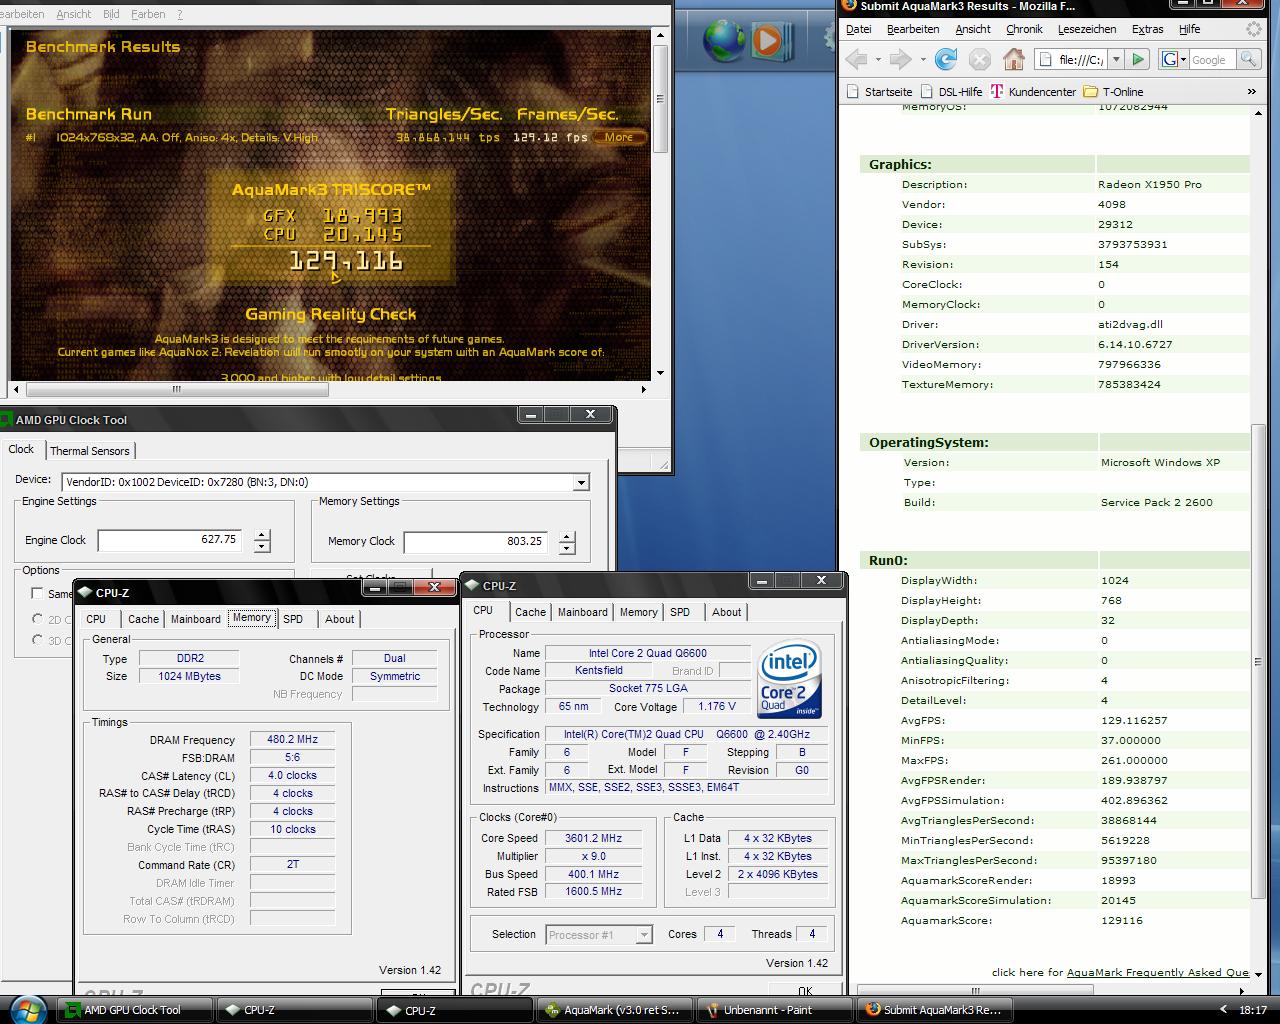This screenshot has height=1024, width=1280.
Task: Click the DRAM Frequency 480.2 MHz value
Action: (292, 740)
